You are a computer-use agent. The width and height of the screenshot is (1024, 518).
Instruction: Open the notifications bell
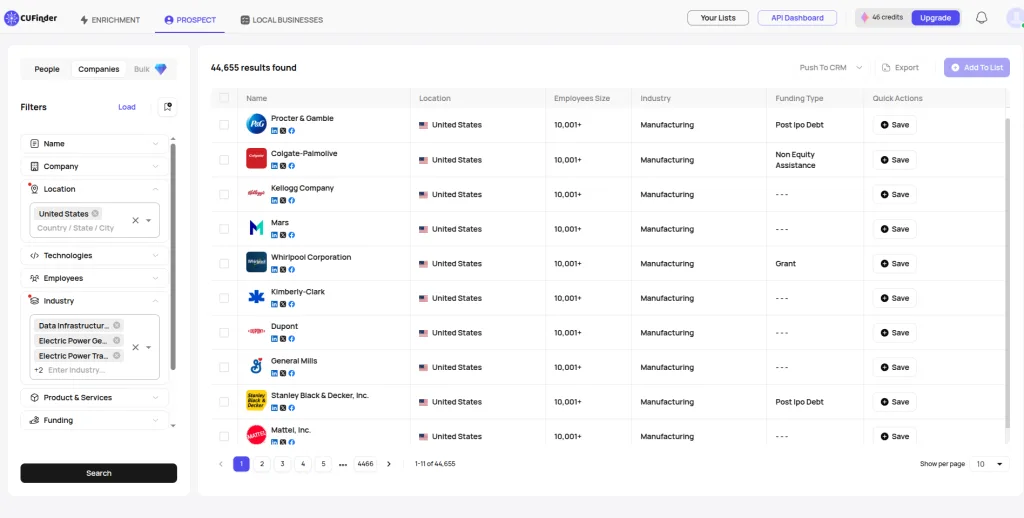pyautogui.click(x=981, y=18)
